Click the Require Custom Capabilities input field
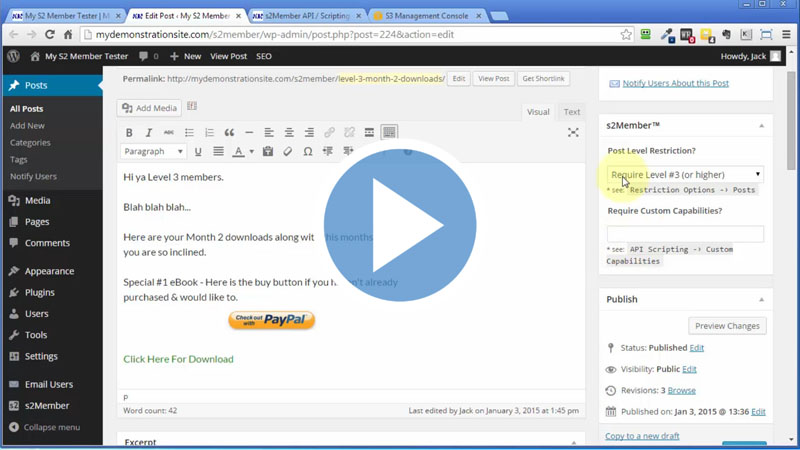This screenshot has width=800, height=450. click(685, 234)
